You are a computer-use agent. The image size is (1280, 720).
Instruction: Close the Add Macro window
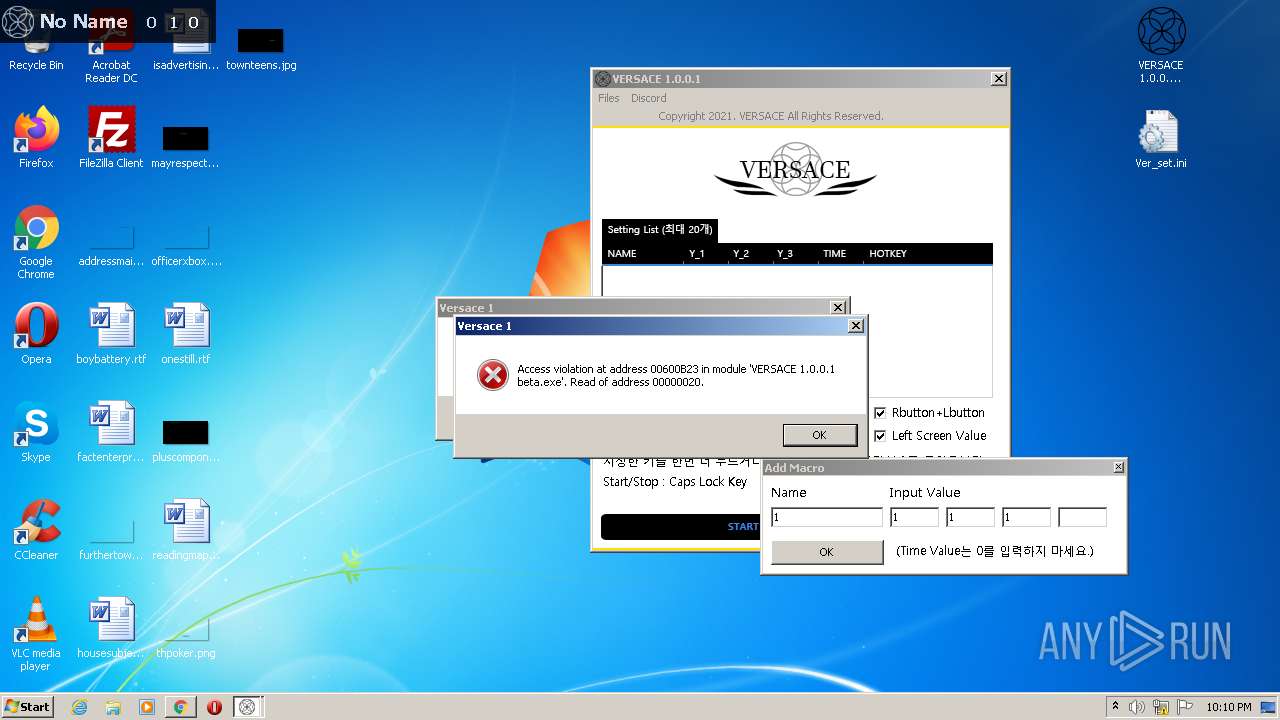[x=1118, y=467]
